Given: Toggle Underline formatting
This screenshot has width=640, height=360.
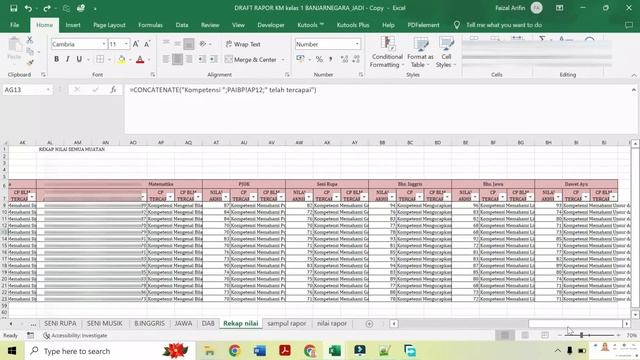Looking at the screenshot, I should click(x=79, y=59).
